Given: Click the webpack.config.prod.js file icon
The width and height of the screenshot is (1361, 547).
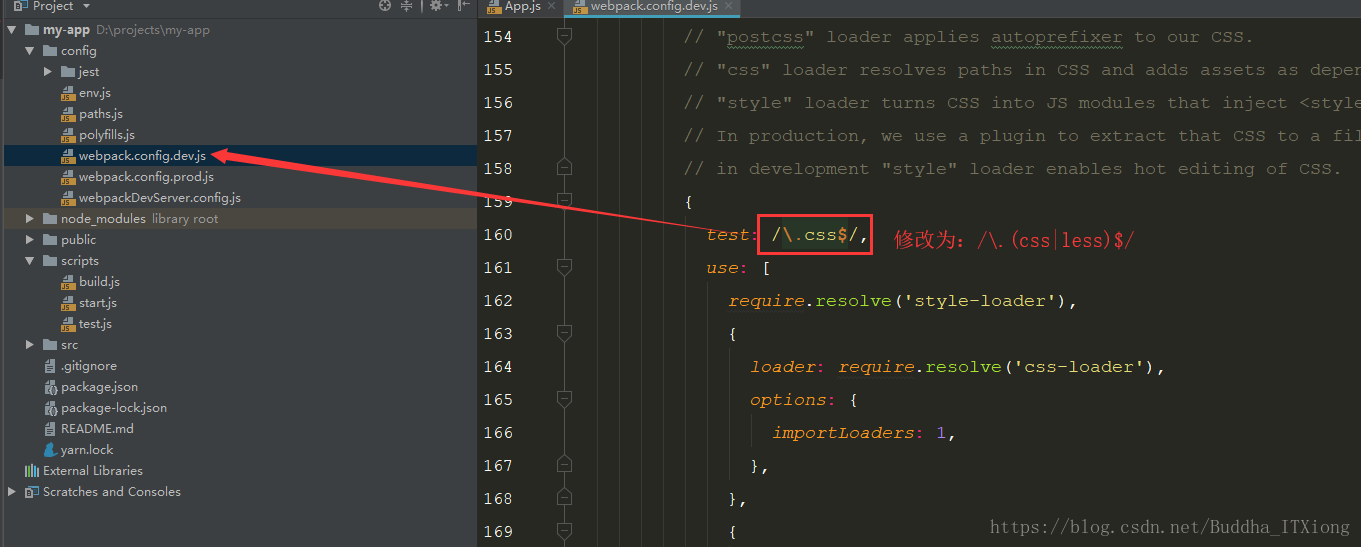Looking at the screenshot, I should 68,177.
